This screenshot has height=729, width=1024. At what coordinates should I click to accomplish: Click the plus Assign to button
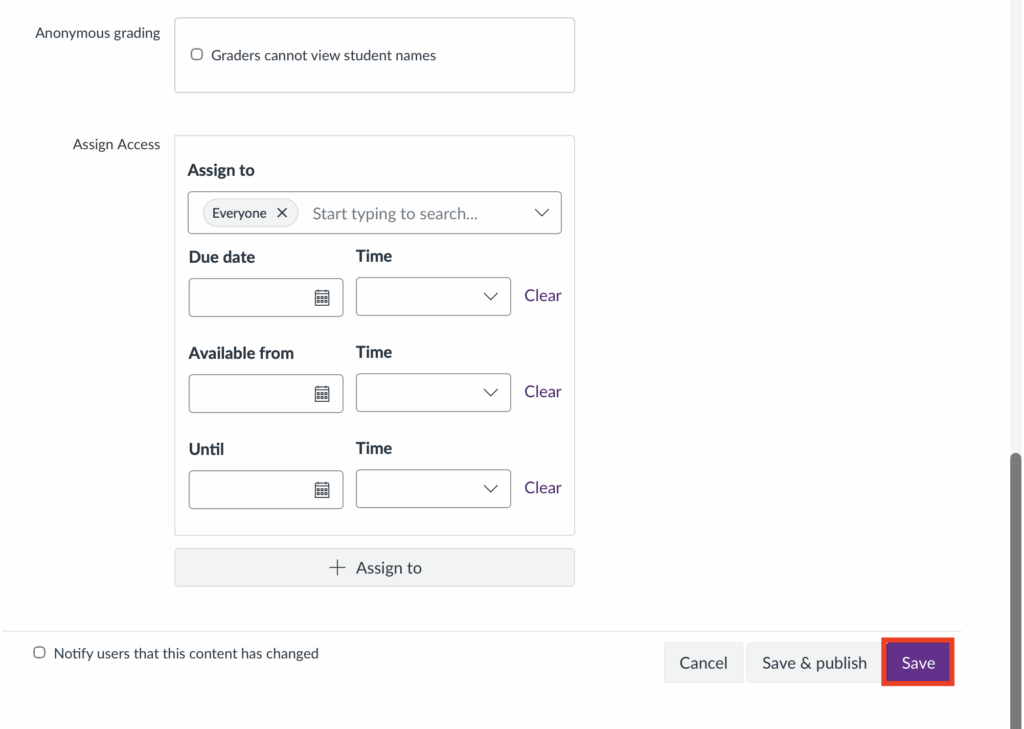(374, 567)
